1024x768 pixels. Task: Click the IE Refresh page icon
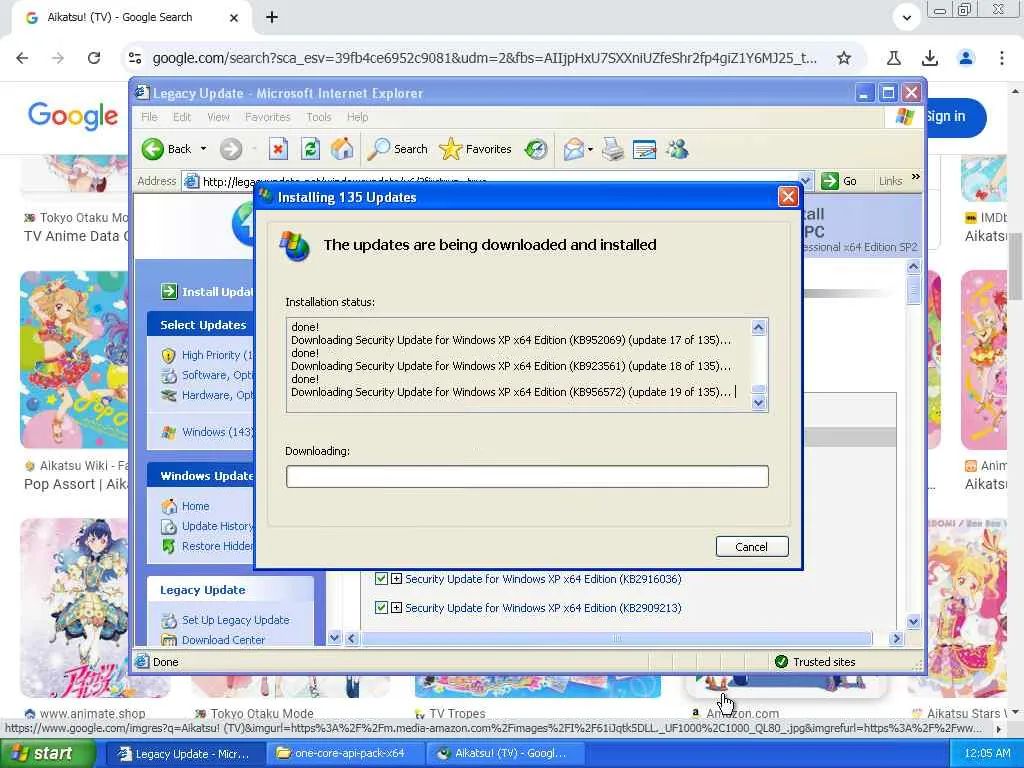click(310, 150)
